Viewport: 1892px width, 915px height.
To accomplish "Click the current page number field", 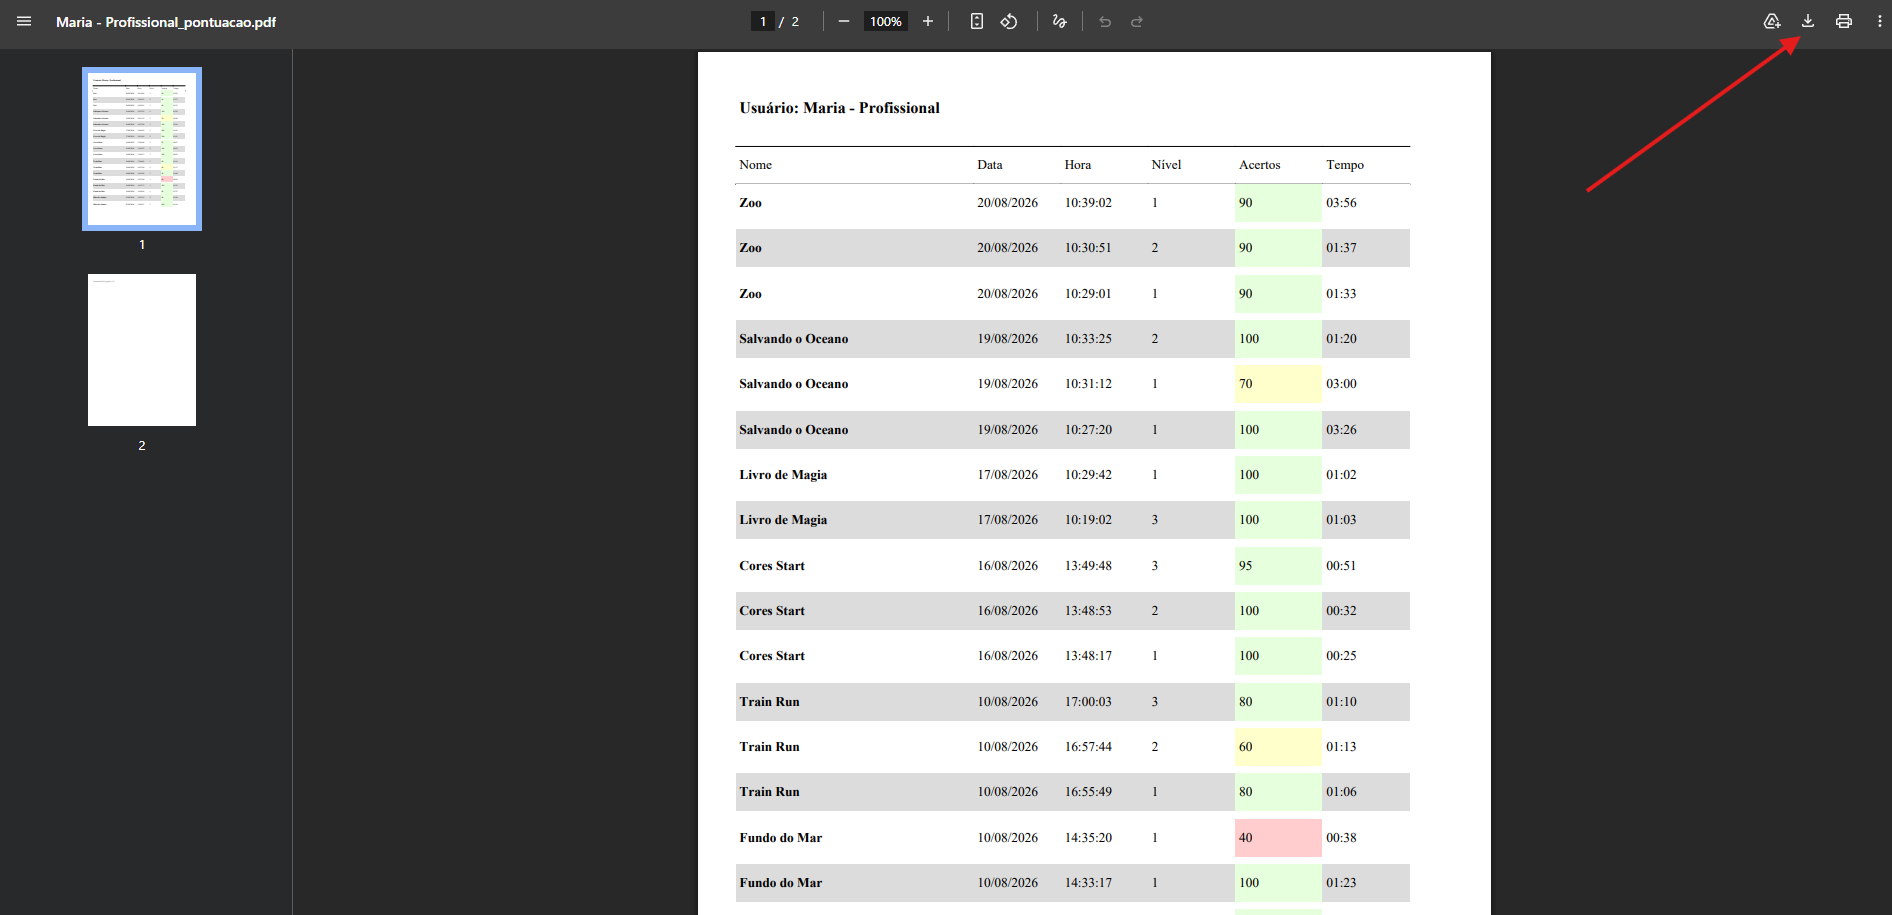I will [x=763, y=21].
